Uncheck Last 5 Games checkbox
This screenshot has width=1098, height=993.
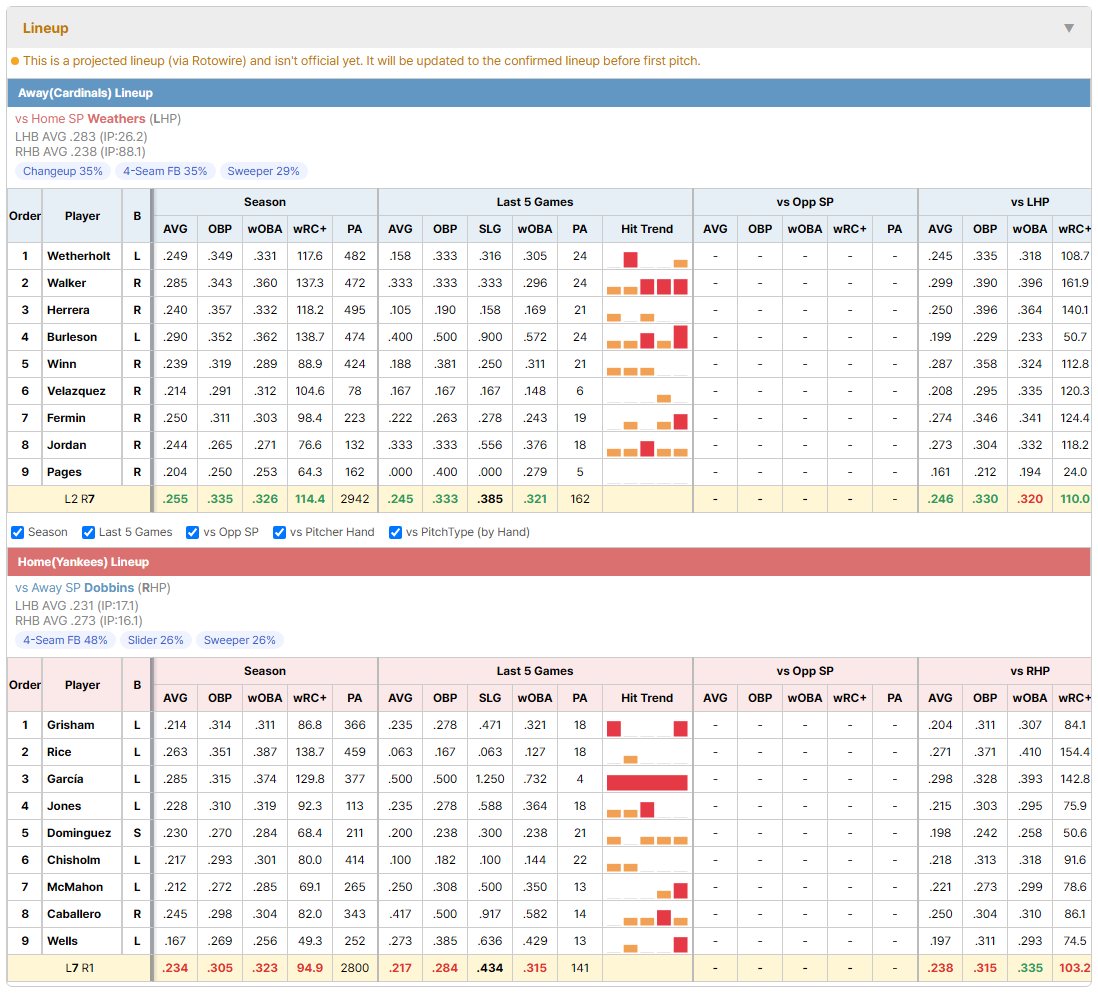[88, 532]
